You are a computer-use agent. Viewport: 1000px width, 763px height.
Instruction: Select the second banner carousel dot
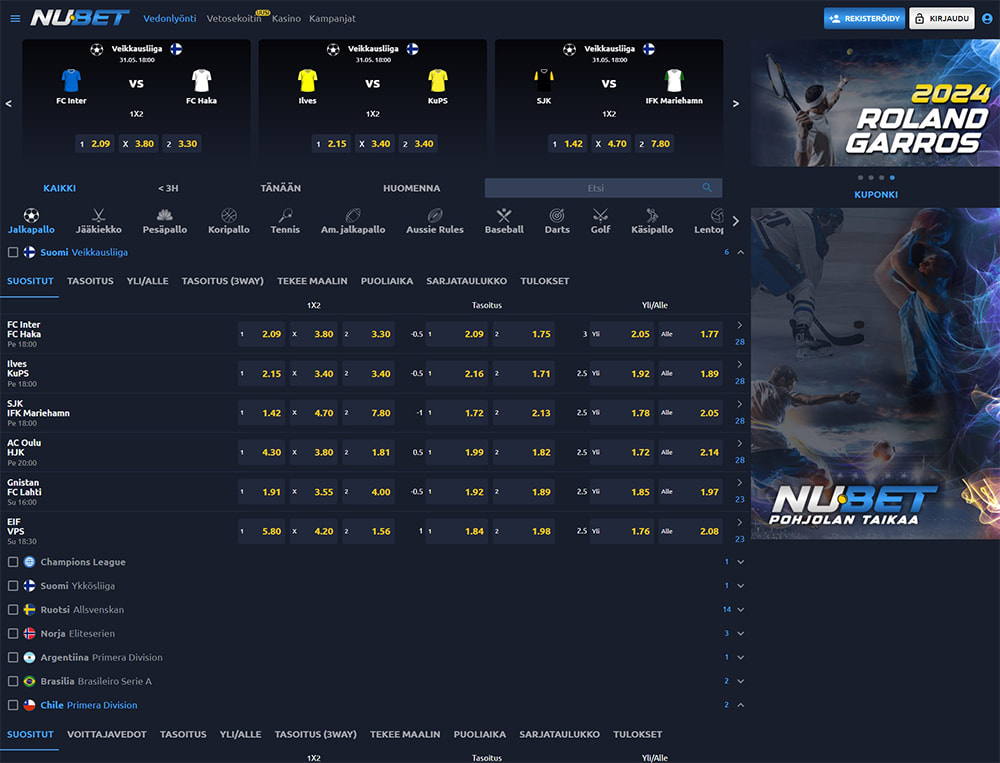(x=871, y=177)
